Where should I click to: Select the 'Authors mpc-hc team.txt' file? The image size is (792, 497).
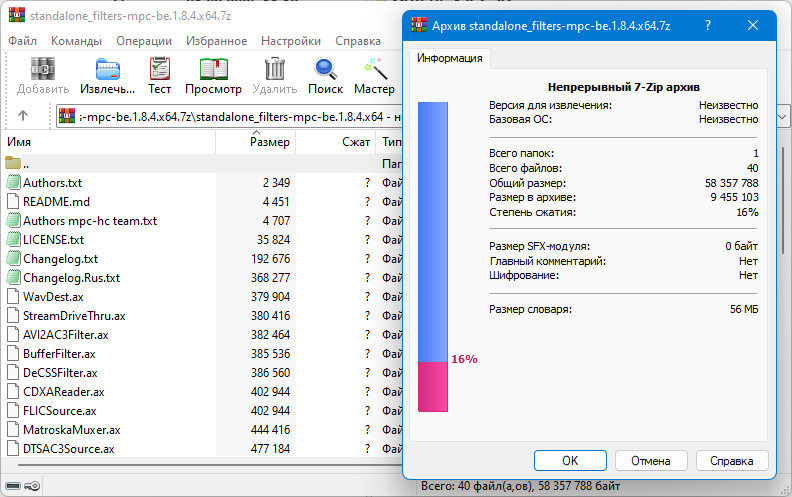90,221
